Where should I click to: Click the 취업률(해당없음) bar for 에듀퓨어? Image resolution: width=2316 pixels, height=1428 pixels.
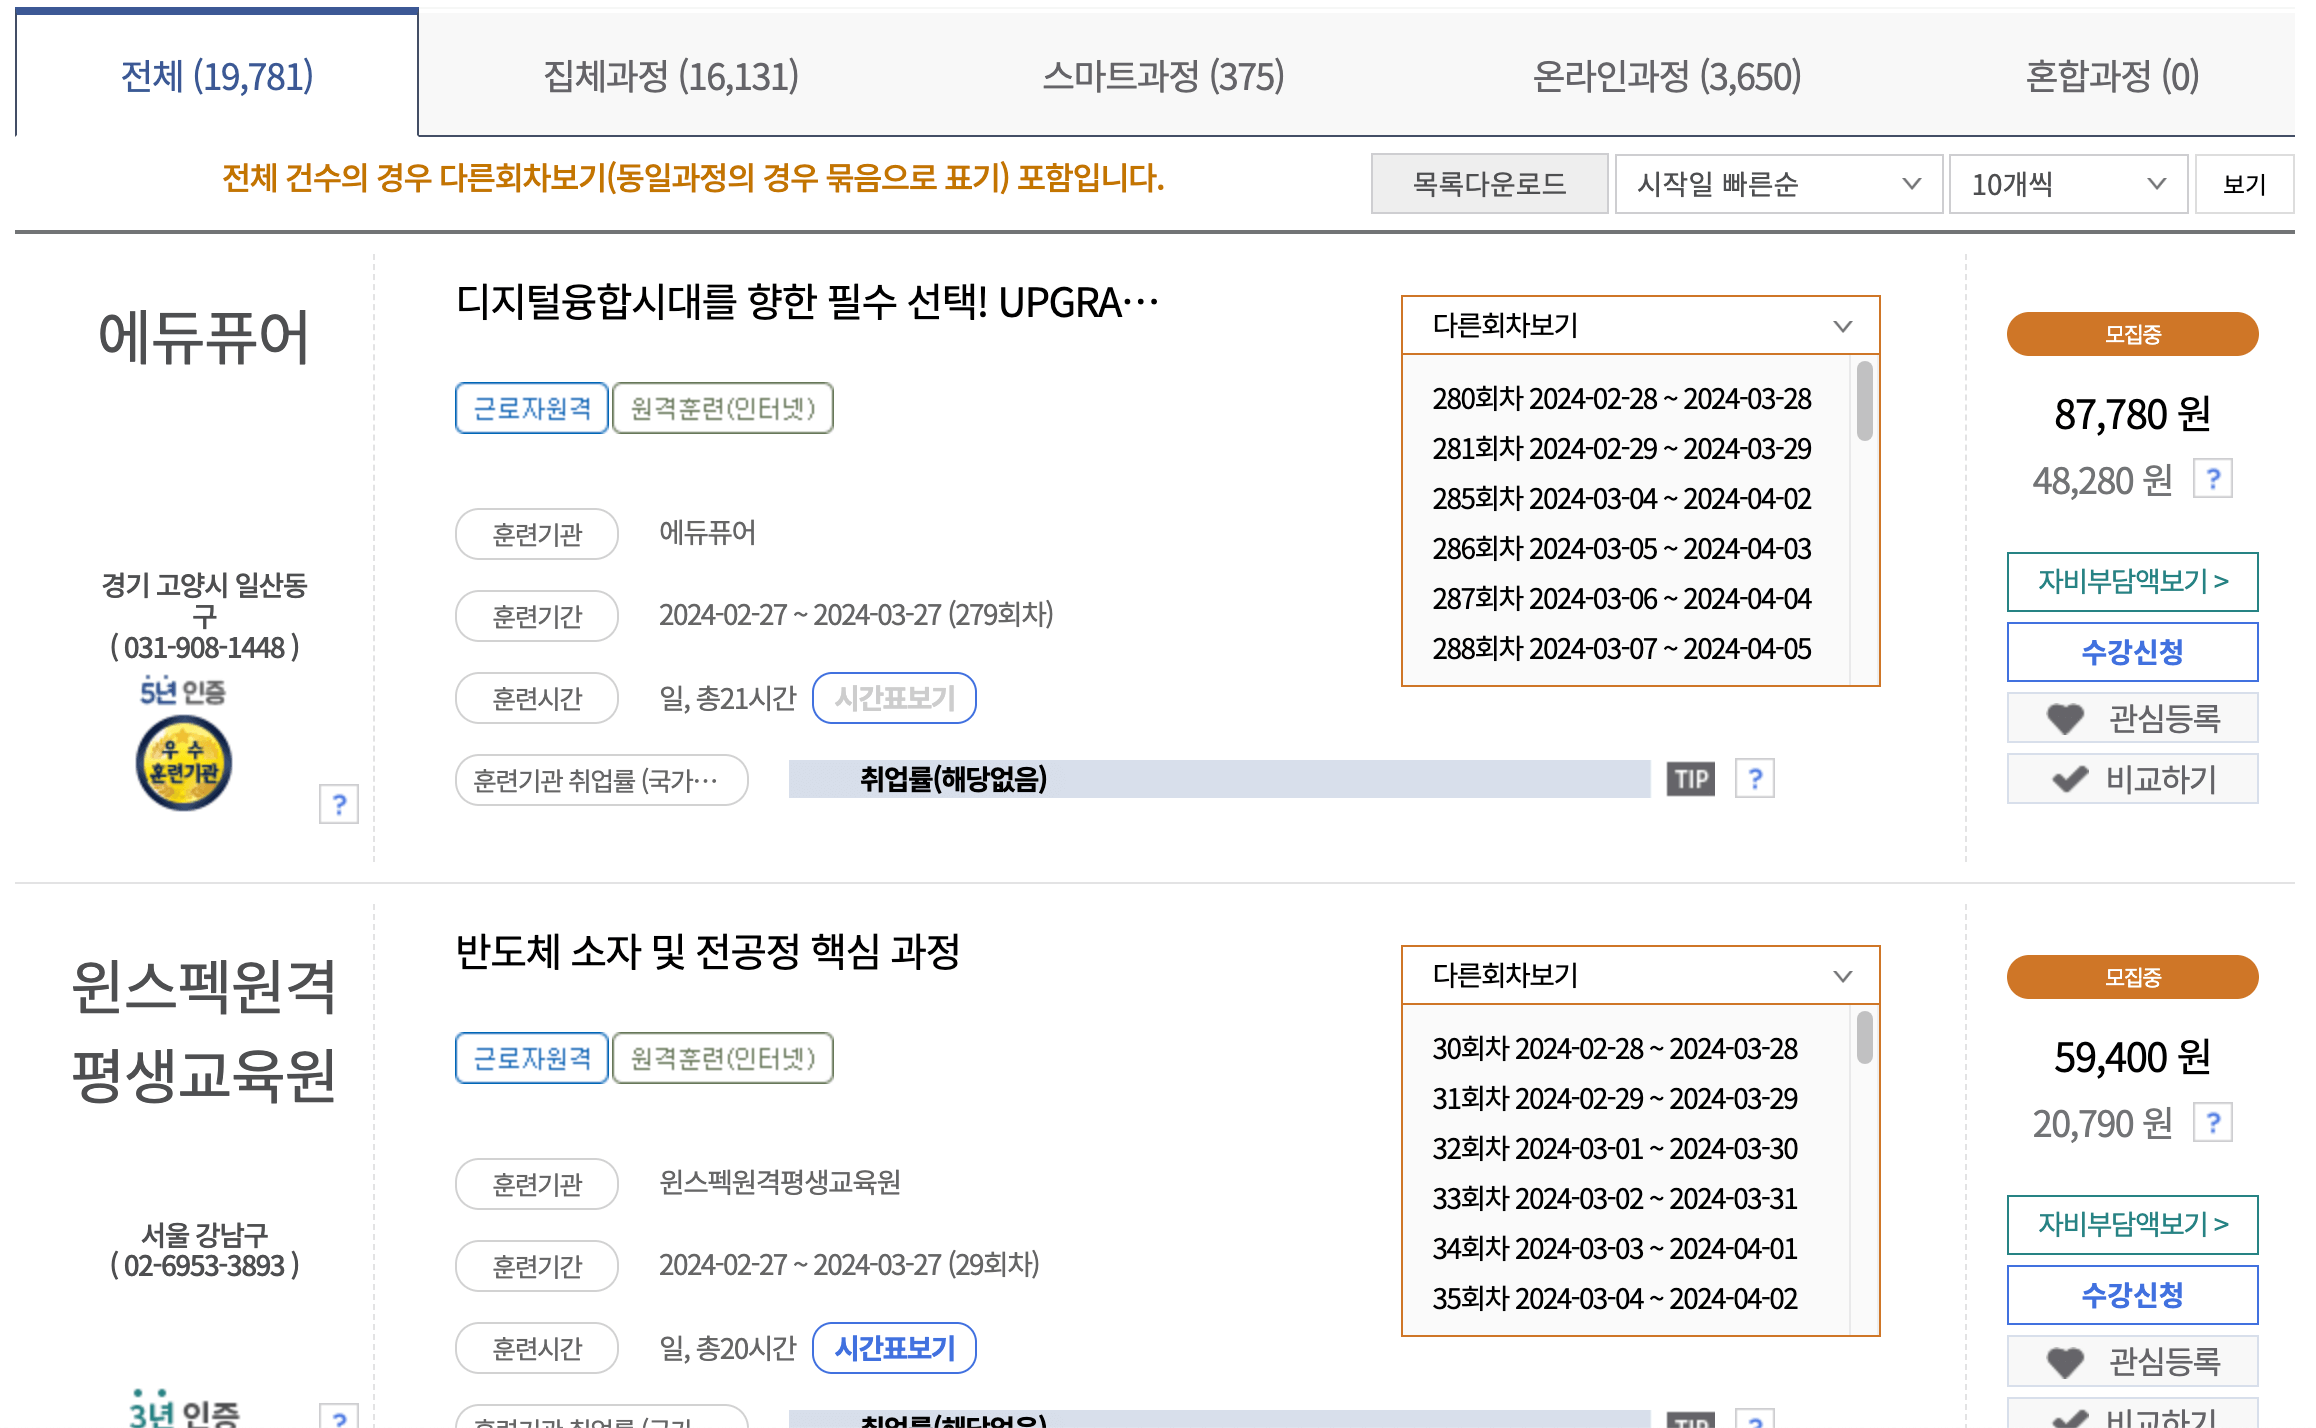tap(1219, 779)
